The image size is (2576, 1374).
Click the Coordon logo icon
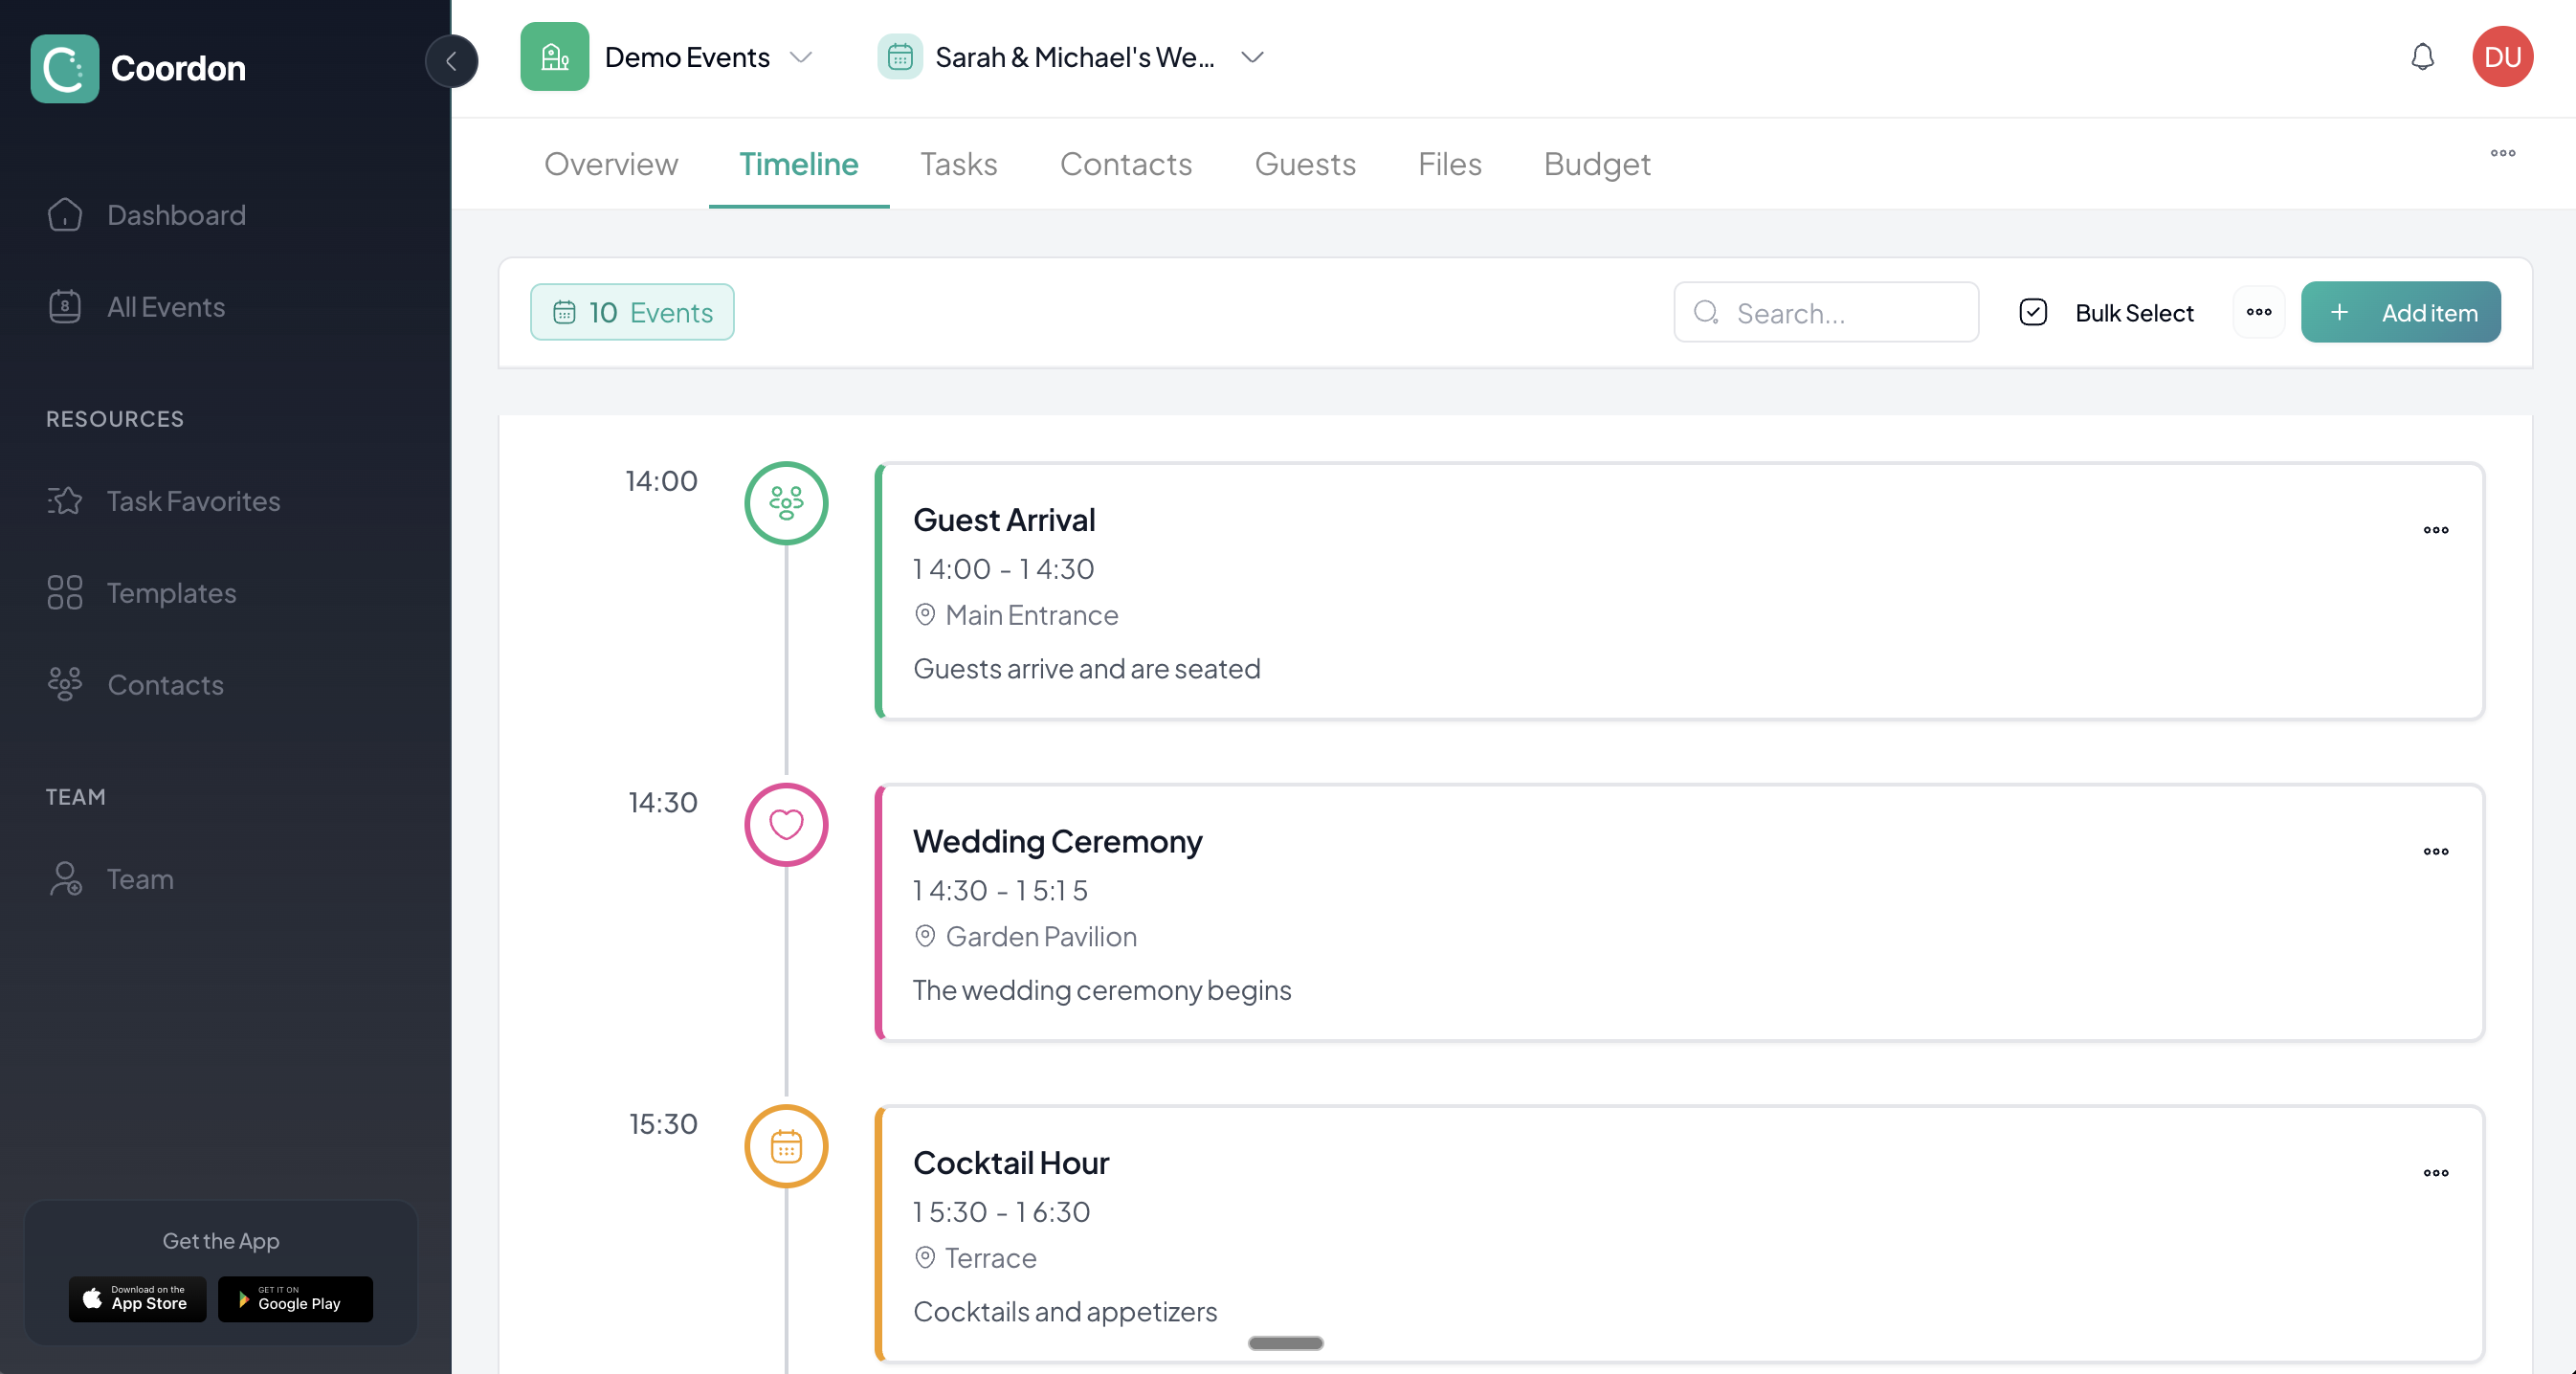pos(65,69)
